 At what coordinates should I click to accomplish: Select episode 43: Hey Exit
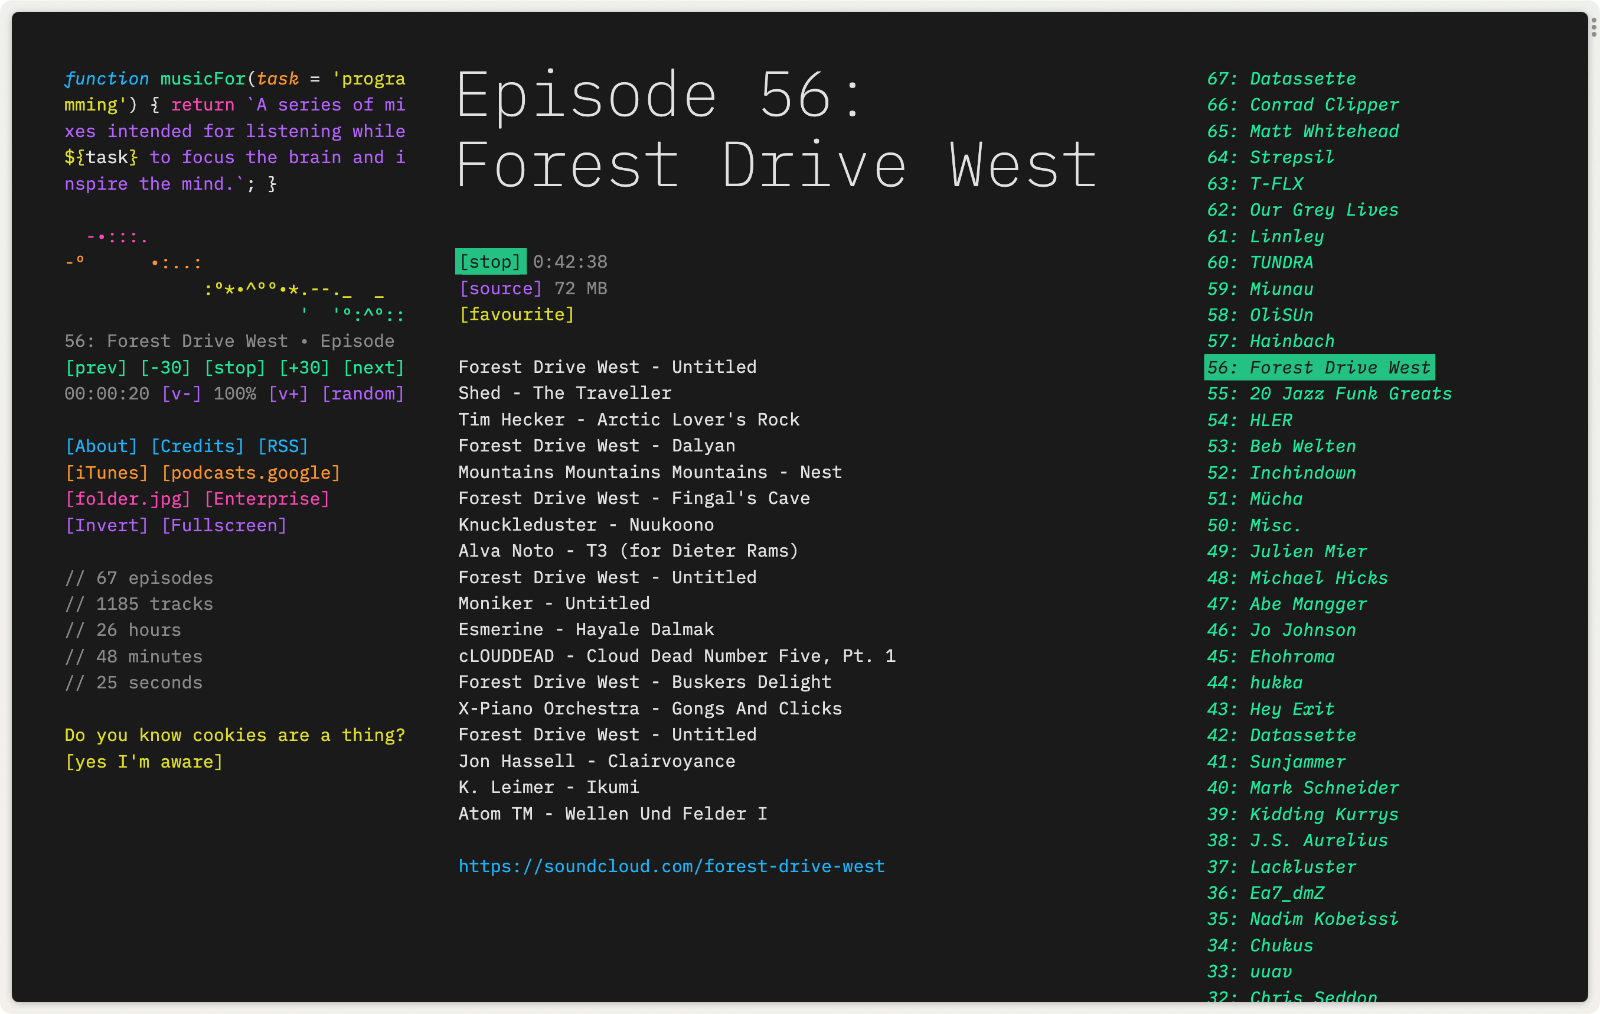click(1271, 709)
